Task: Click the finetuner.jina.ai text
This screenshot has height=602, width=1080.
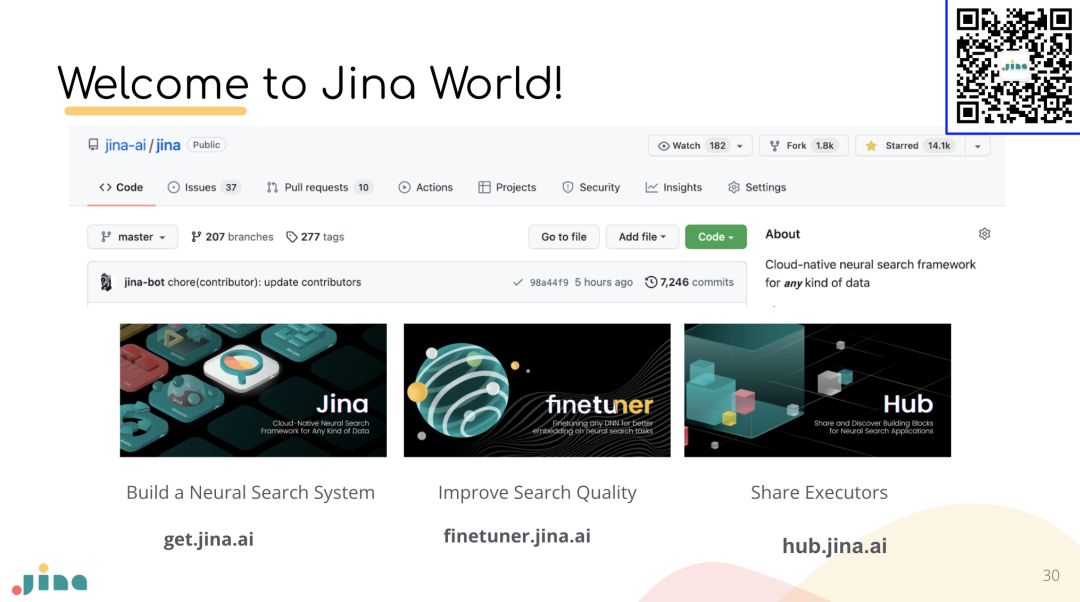Action: [517, 536]
